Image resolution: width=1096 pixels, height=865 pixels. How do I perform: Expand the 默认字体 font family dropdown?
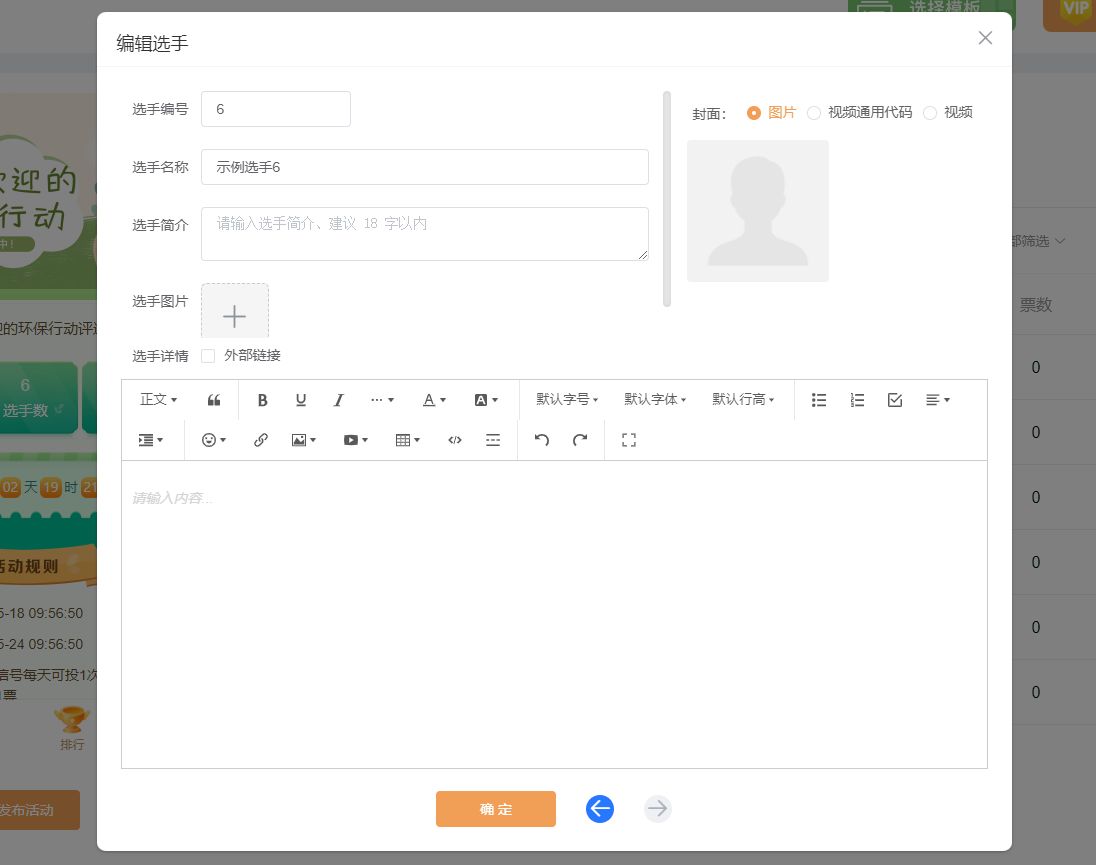654,399
